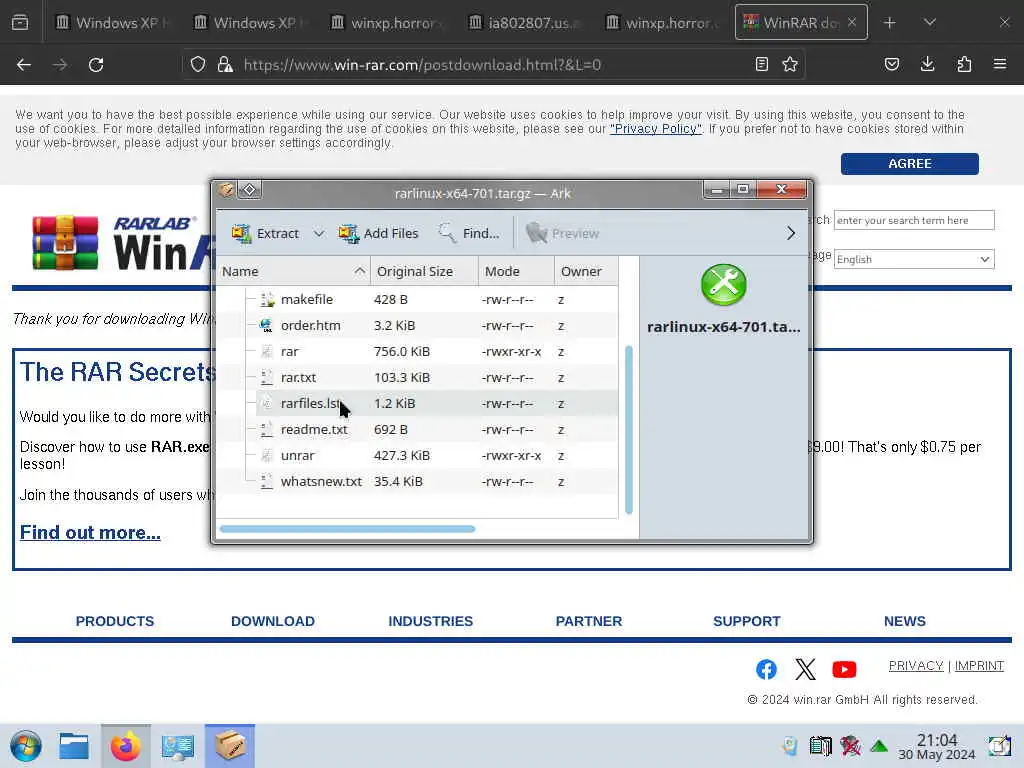This screenshot has width=1024, height=768.
Task: Open the PRODUCTS navigation menu
Action: [x=115, y=621]
